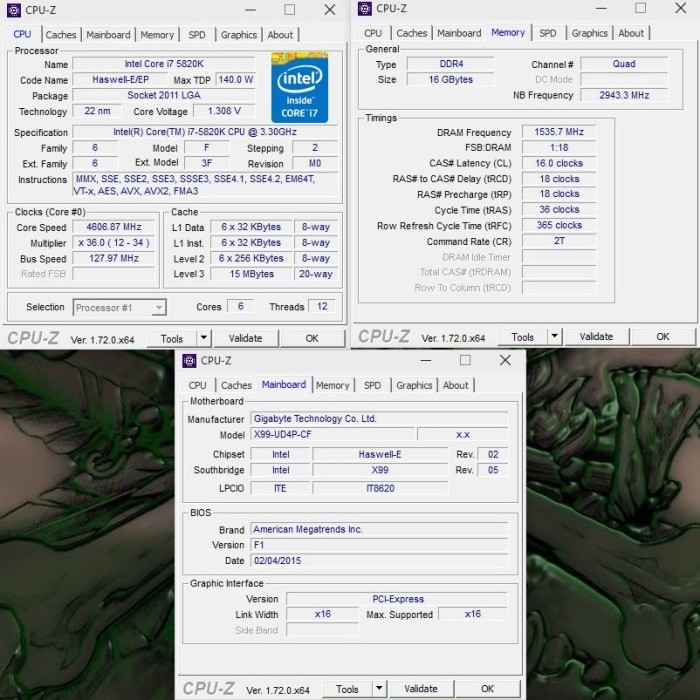
Task: Select CPU tab in the Memory window
Action: click(x=373, y=33)
